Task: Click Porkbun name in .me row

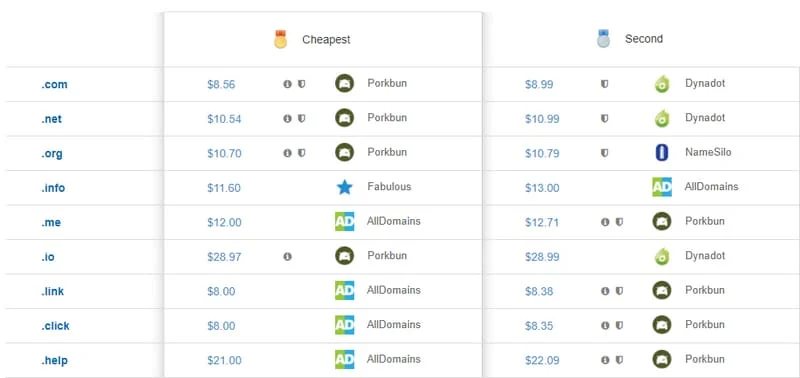Action: (705, 221)
